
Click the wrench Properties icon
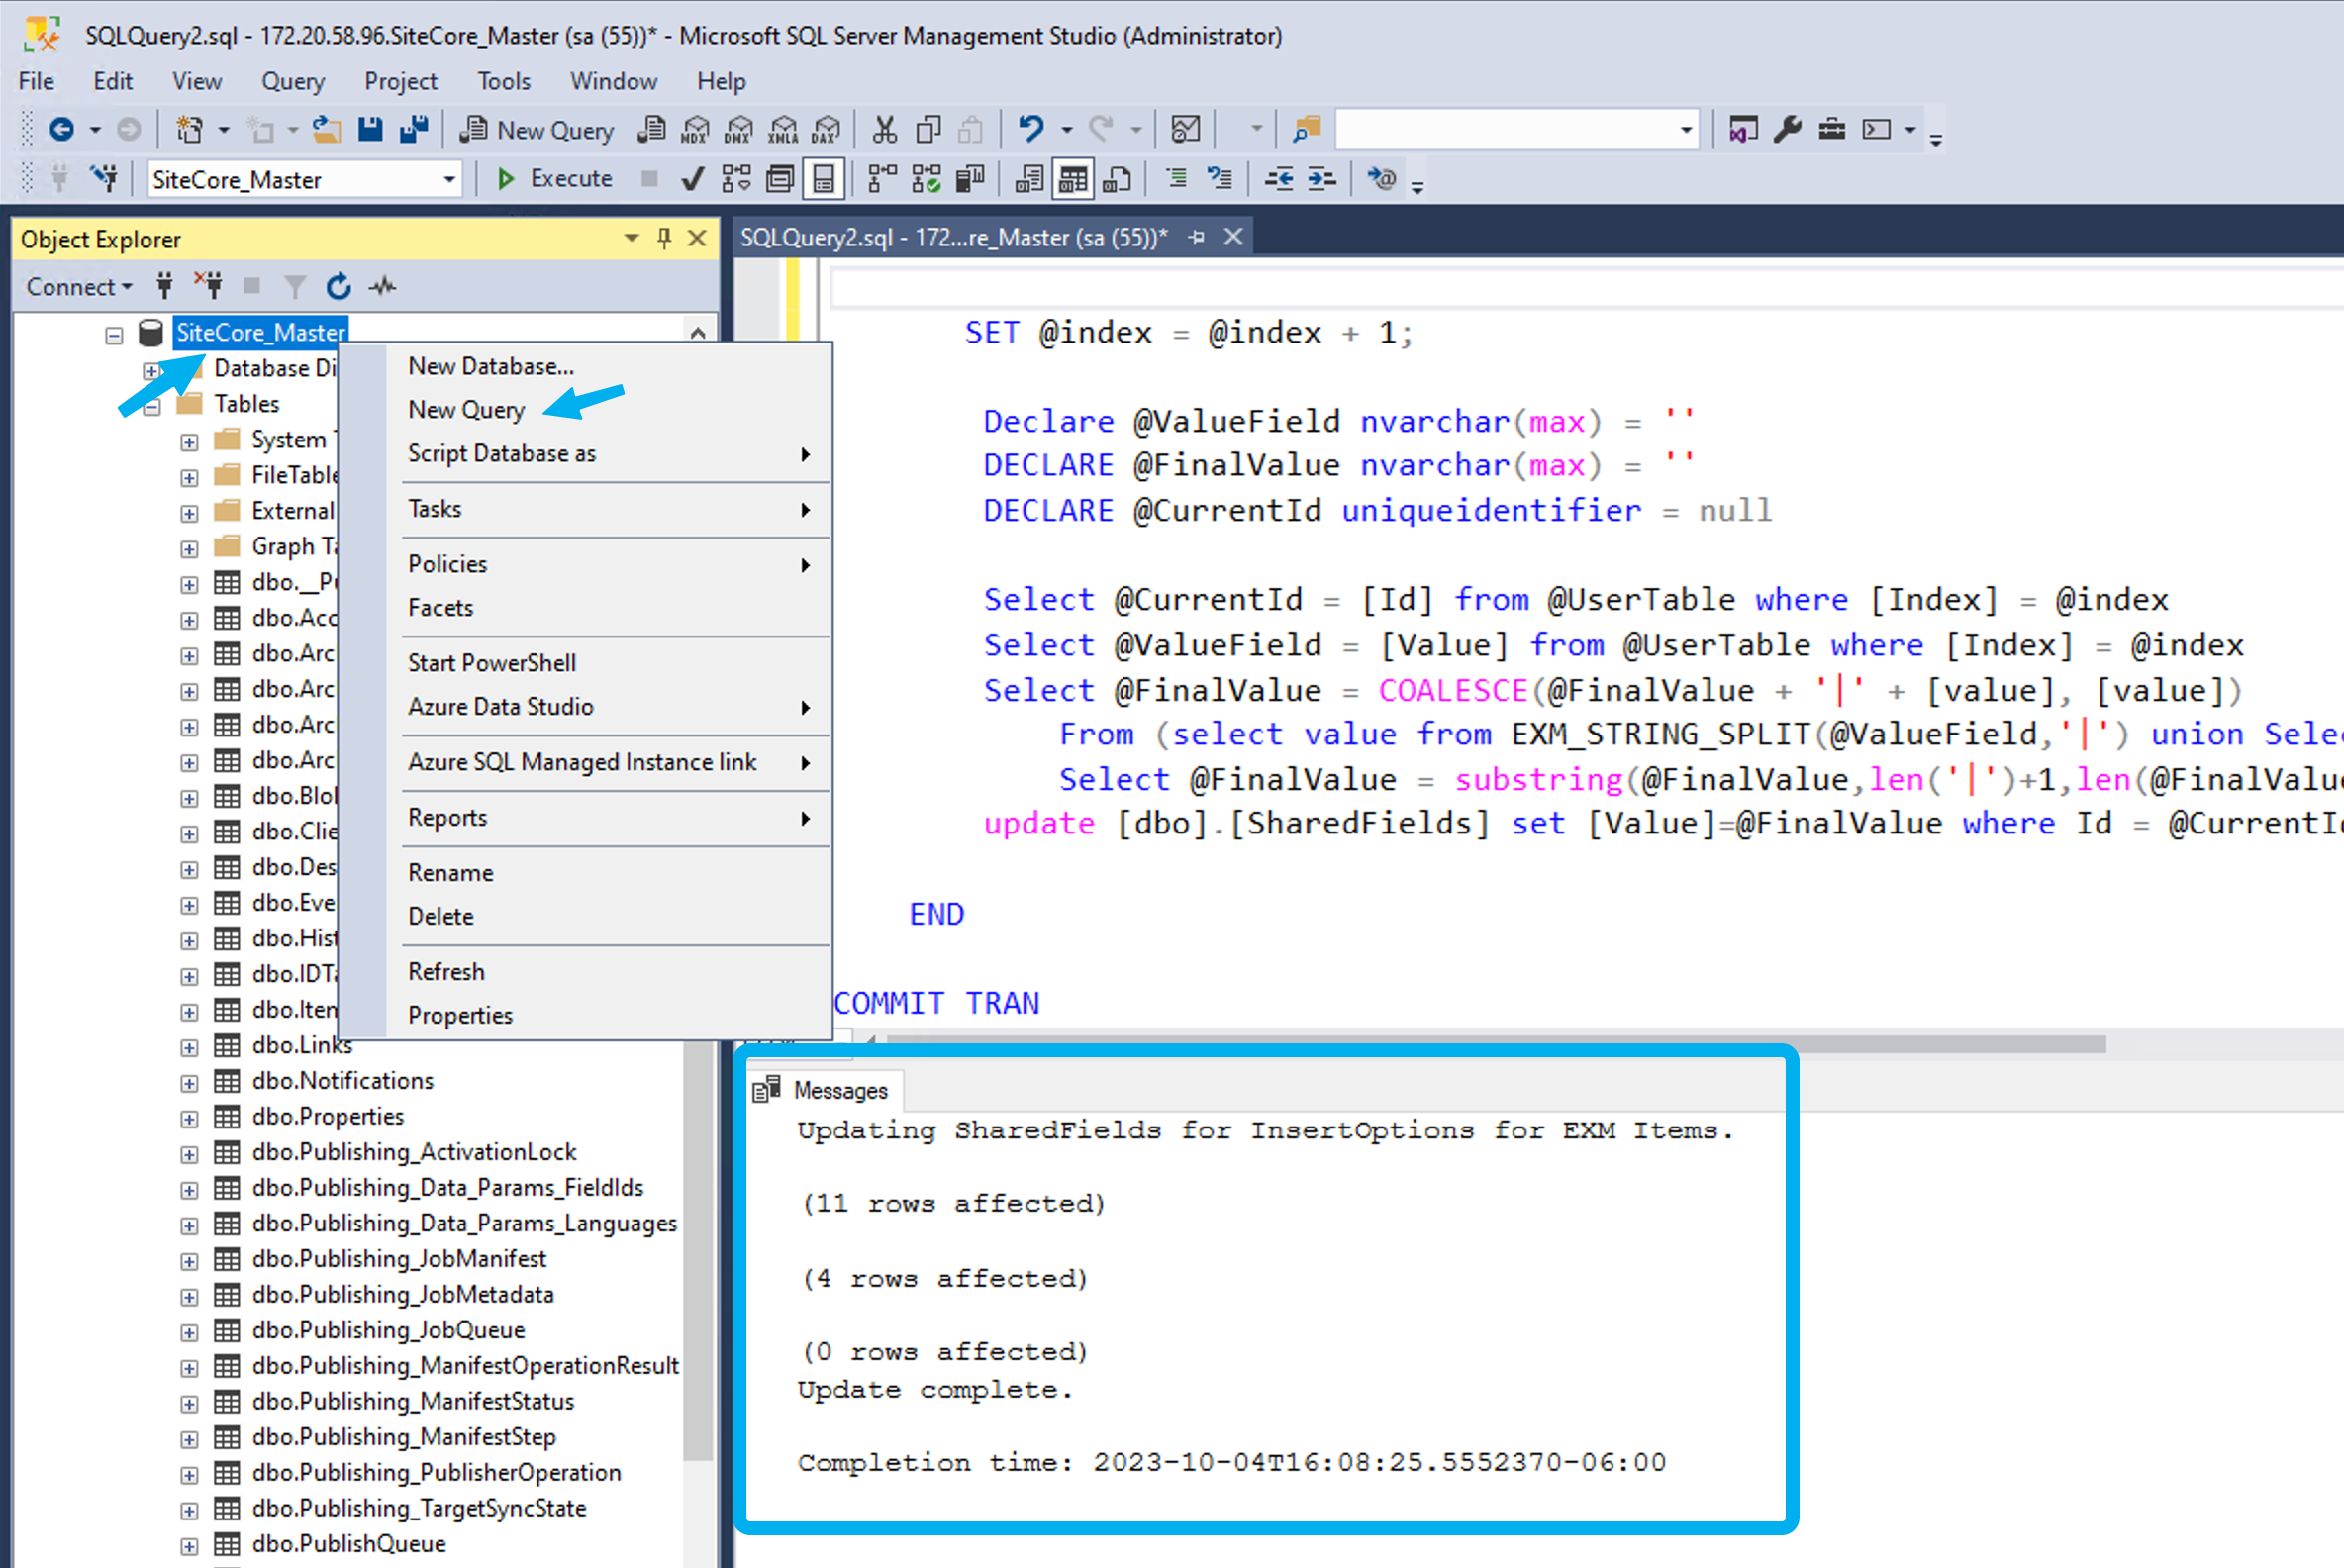[1788, 129]
